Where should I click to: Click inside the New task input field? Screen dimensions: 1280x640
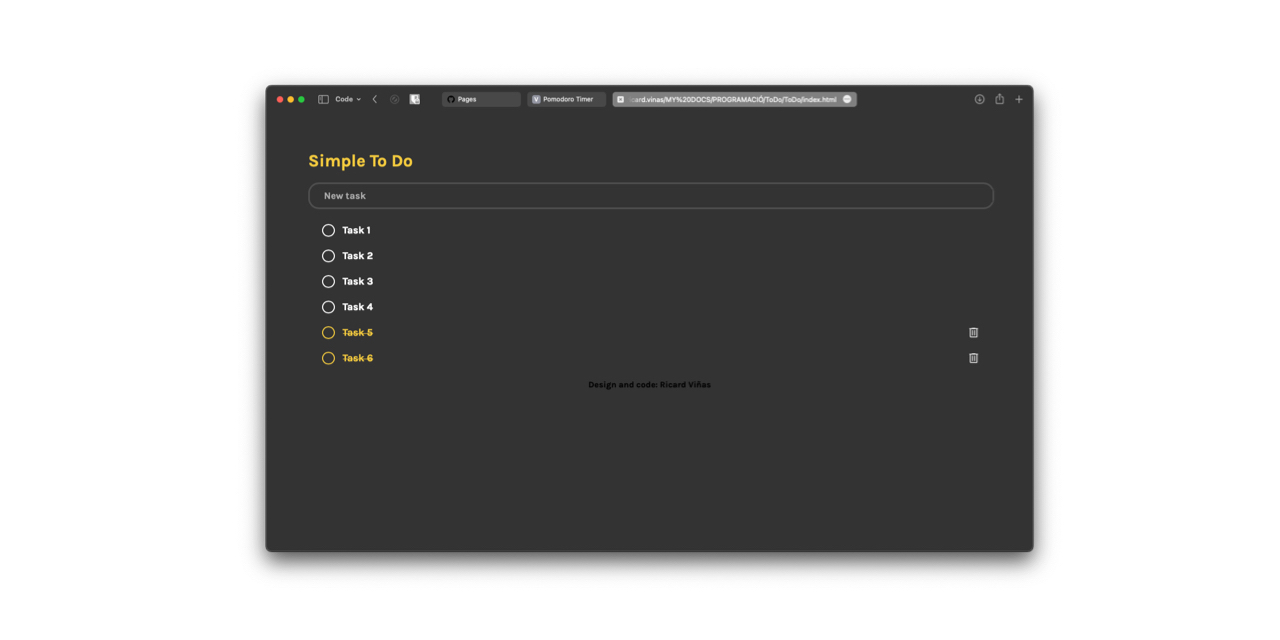click(650, 195)
